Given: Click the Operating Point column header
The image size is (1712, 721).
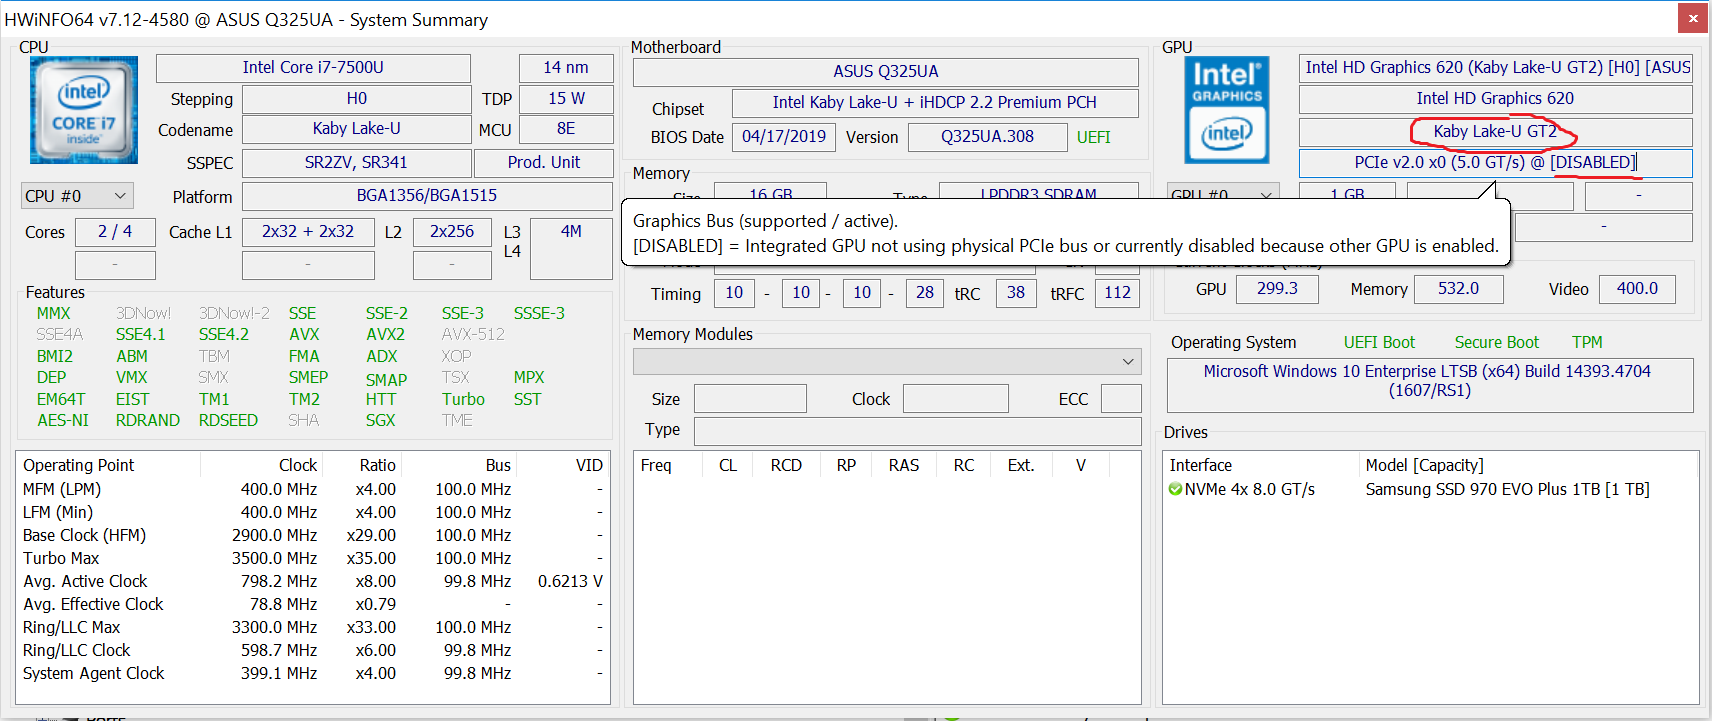Looking at the screenshot, I should click(79, 466).
